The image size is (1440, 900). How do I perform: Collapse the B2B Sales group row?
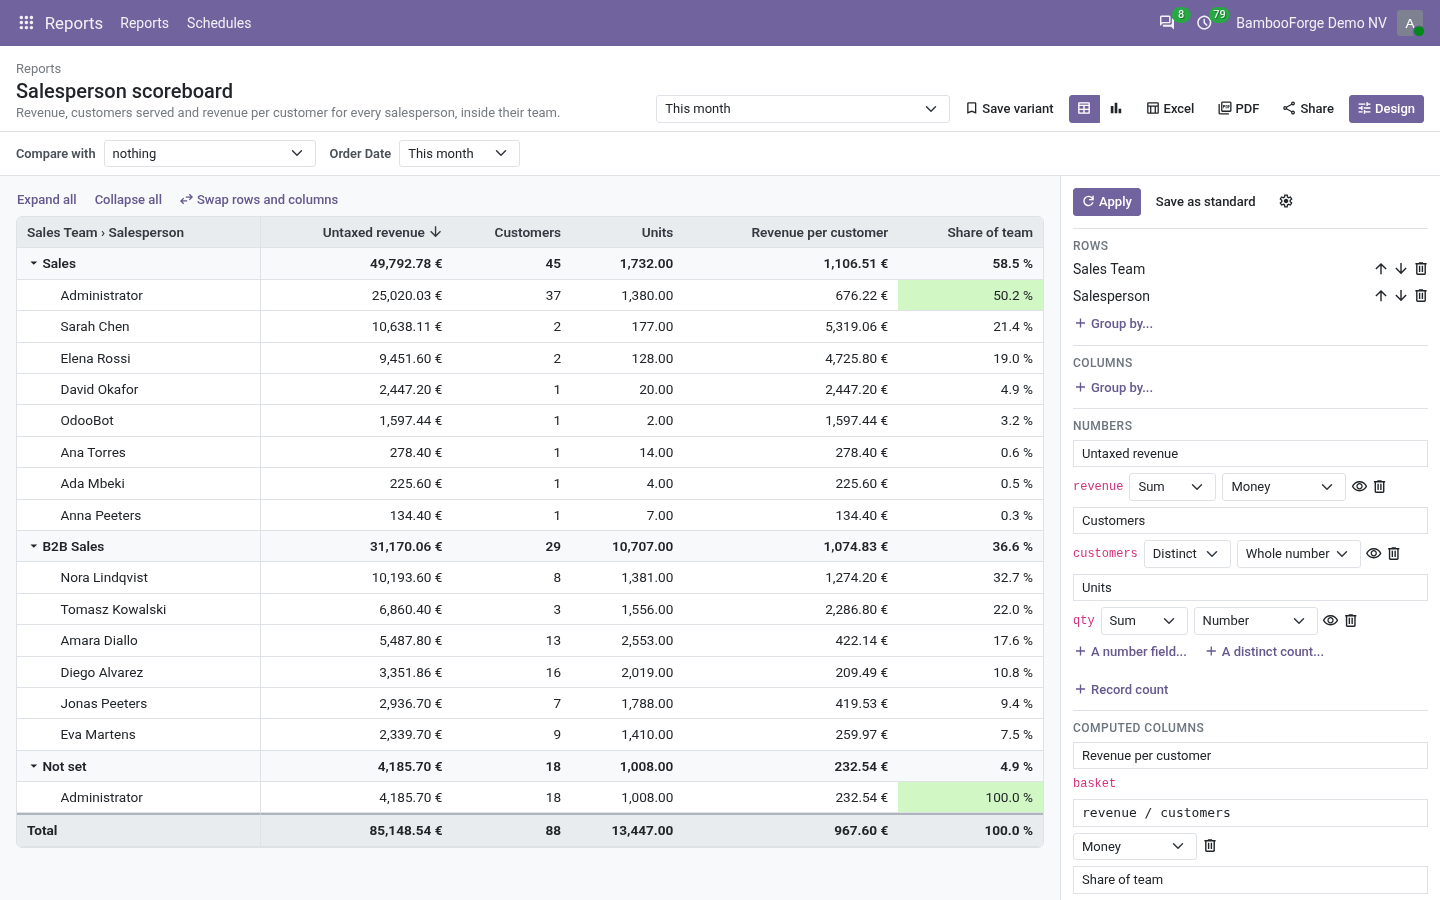click(x=34, y=547)
